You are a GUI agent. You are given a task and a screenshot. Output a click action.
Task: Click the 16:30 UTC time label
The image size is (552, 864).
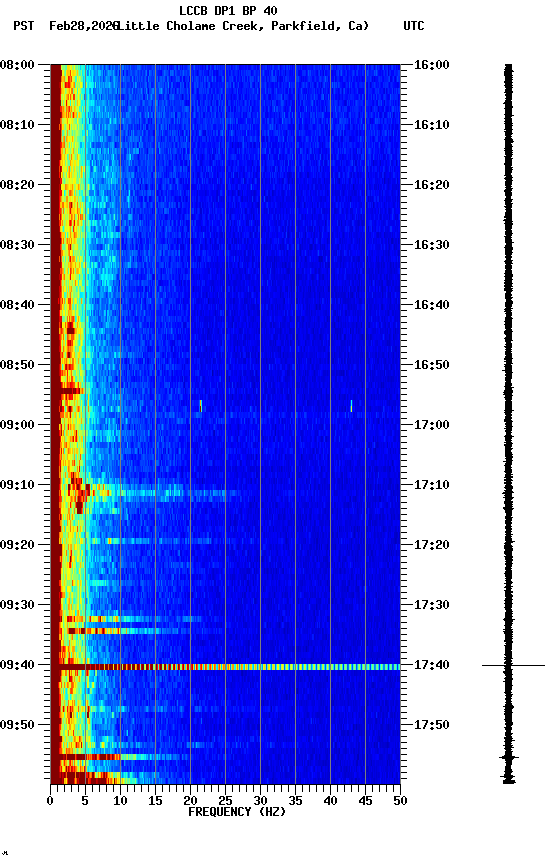(431, 245)
